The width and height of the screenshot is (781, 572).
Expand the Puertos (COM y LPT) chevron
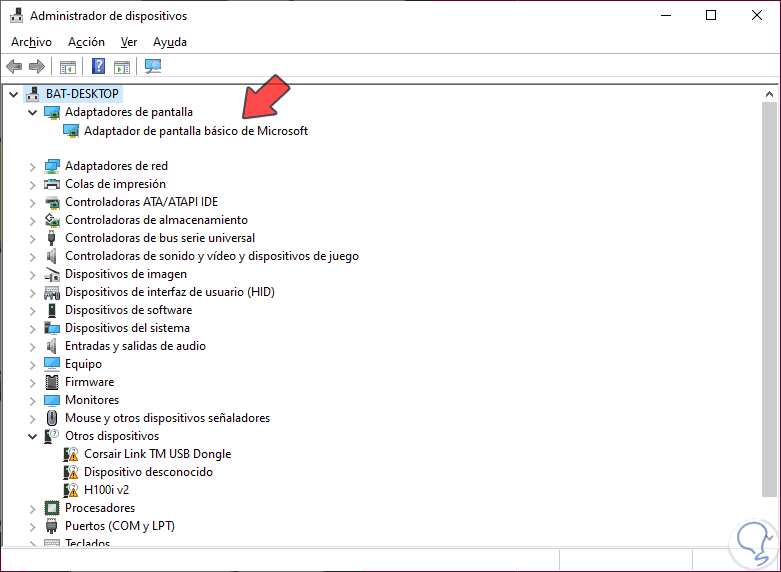click(x=32, y=527)
